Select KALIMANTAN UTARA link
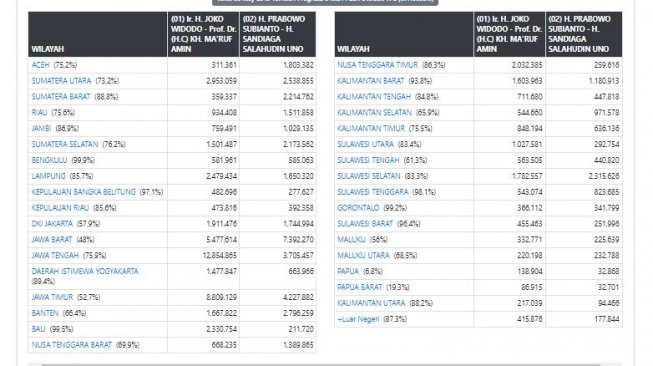653x366 pixels. 371,303
